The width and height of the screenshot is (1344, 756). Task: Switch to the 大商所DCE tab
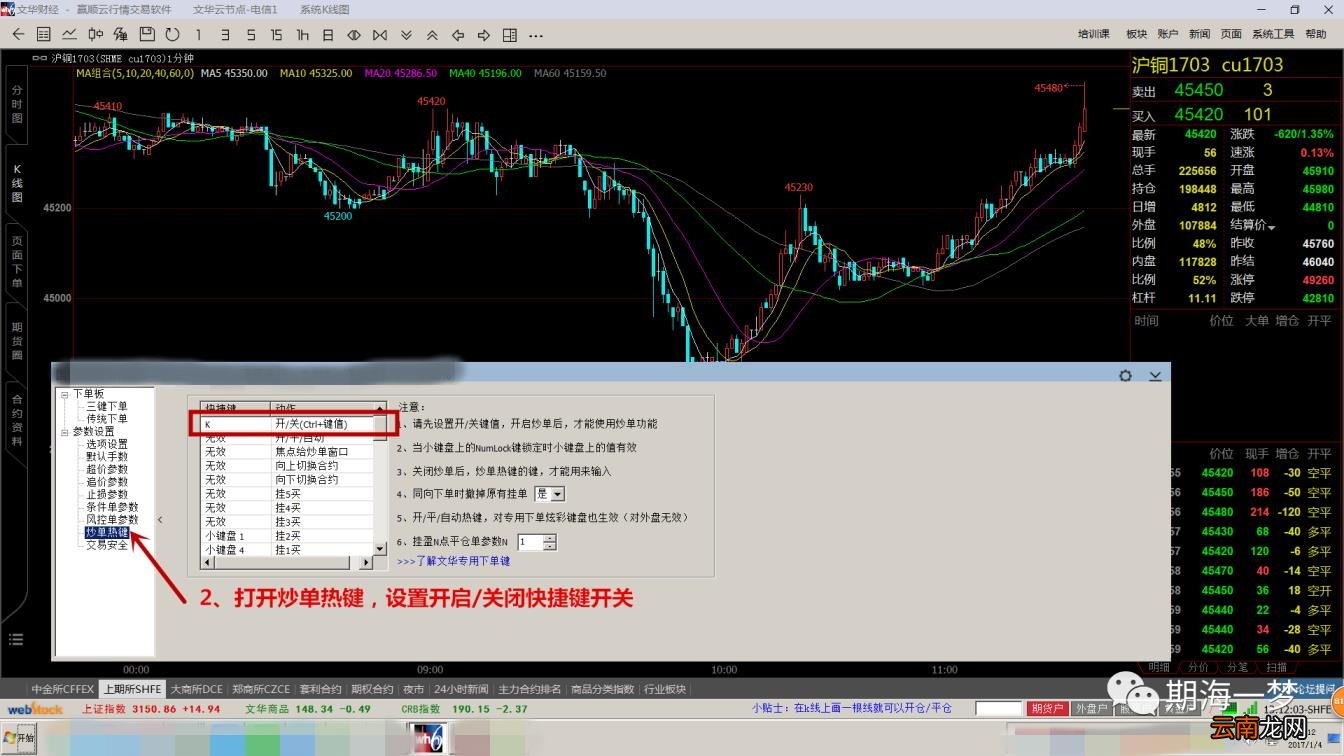(197, 689)
